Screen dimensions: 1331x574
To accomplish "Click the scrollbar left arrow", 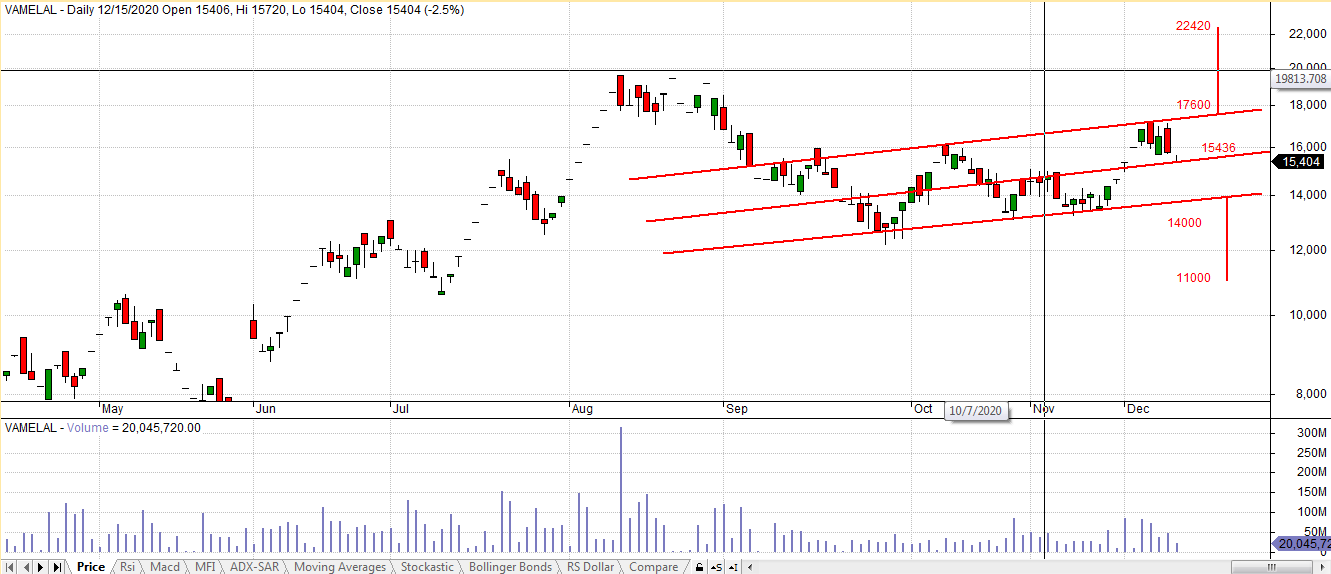I will point(750,567).
